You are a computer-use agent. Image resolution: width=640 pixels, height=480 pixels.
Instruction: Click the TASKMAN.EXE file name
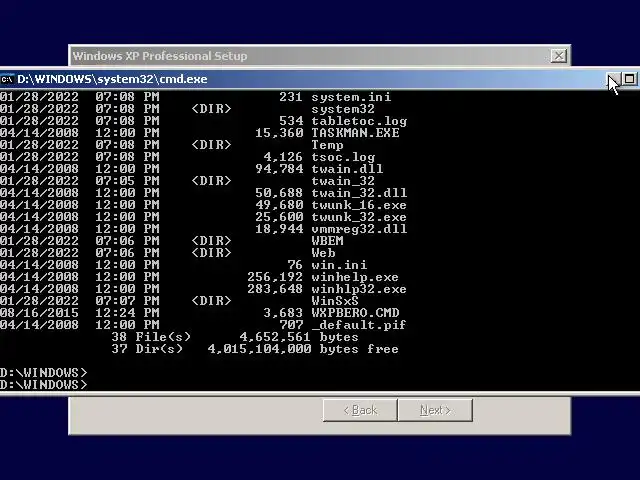tap(355, 133)
